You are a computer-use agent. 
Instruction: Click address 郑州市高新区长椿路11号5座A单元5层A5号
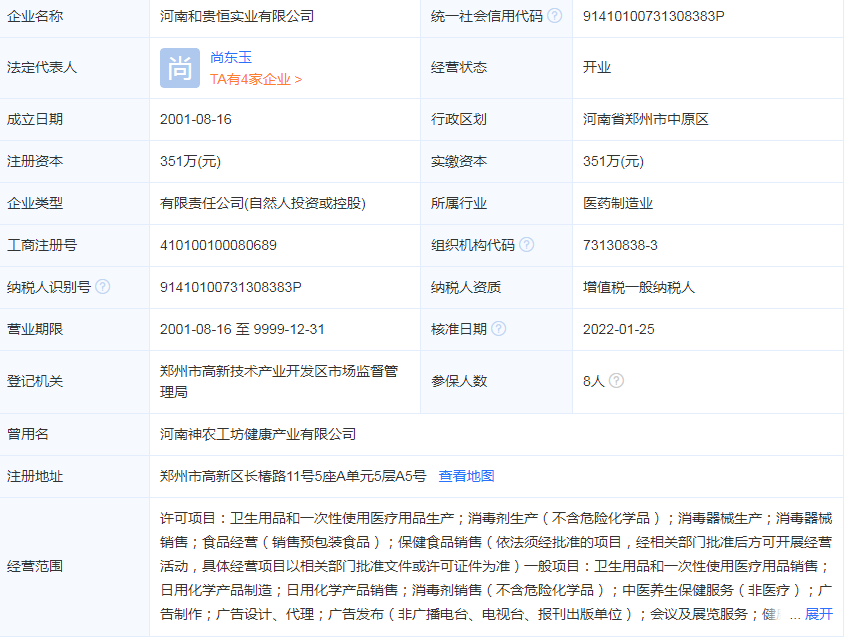[x=292, y=476]
